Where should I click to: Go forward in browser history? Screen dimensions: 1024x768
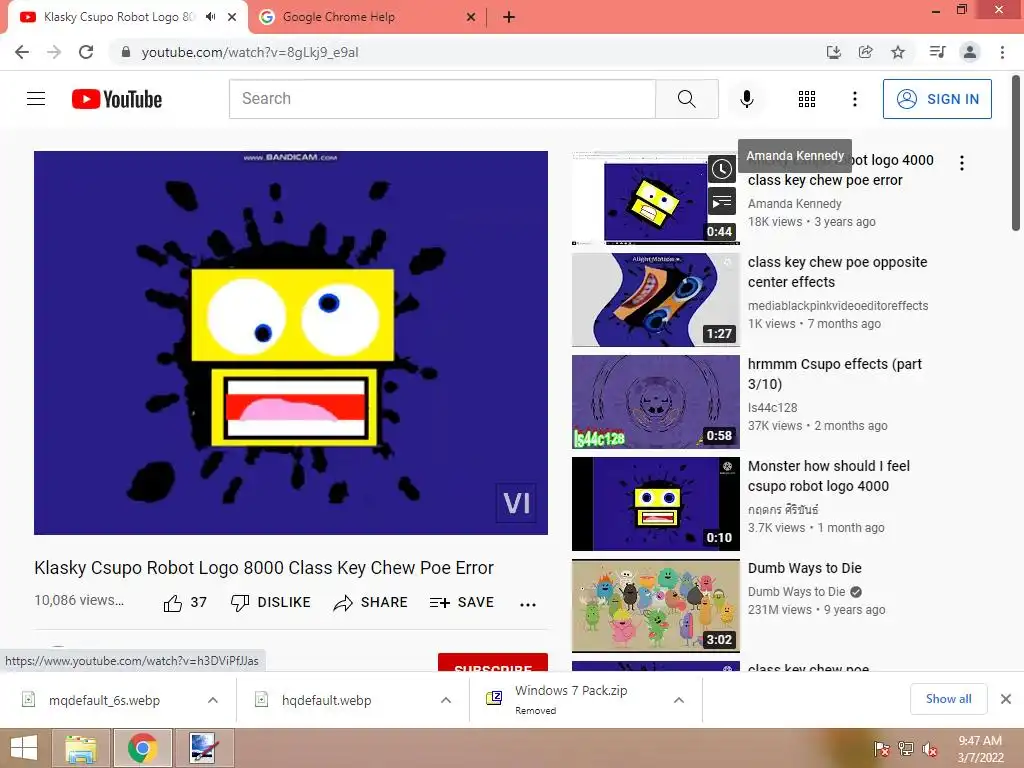pyautogui.click(x=54, y=52)
